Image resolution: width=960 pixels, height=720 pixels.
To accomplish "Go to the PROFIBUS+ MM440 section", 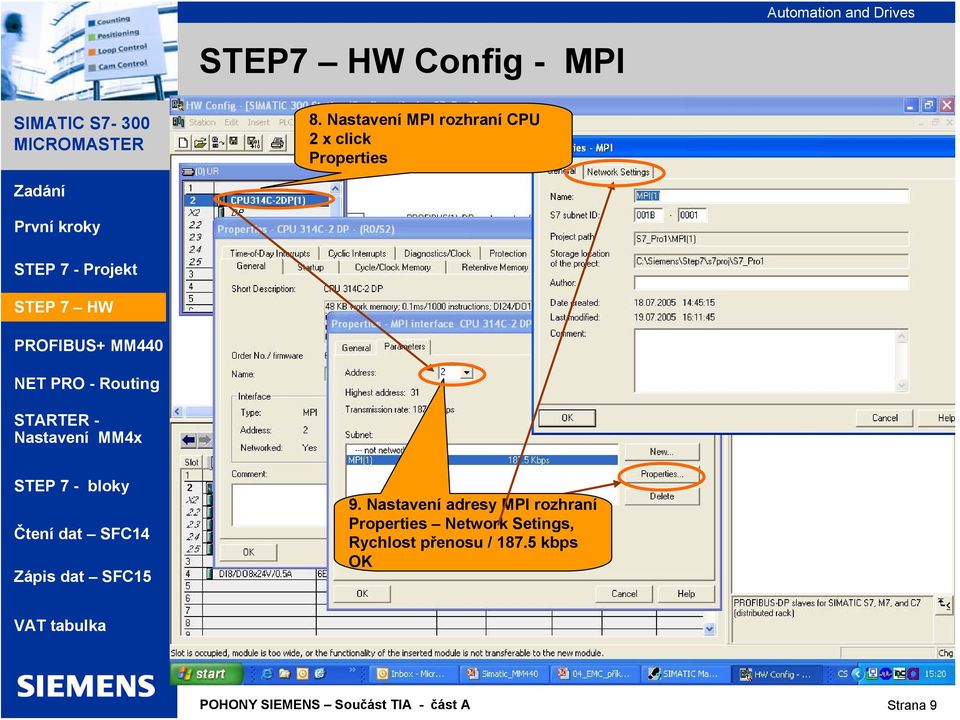I will (x=88, y=345).
